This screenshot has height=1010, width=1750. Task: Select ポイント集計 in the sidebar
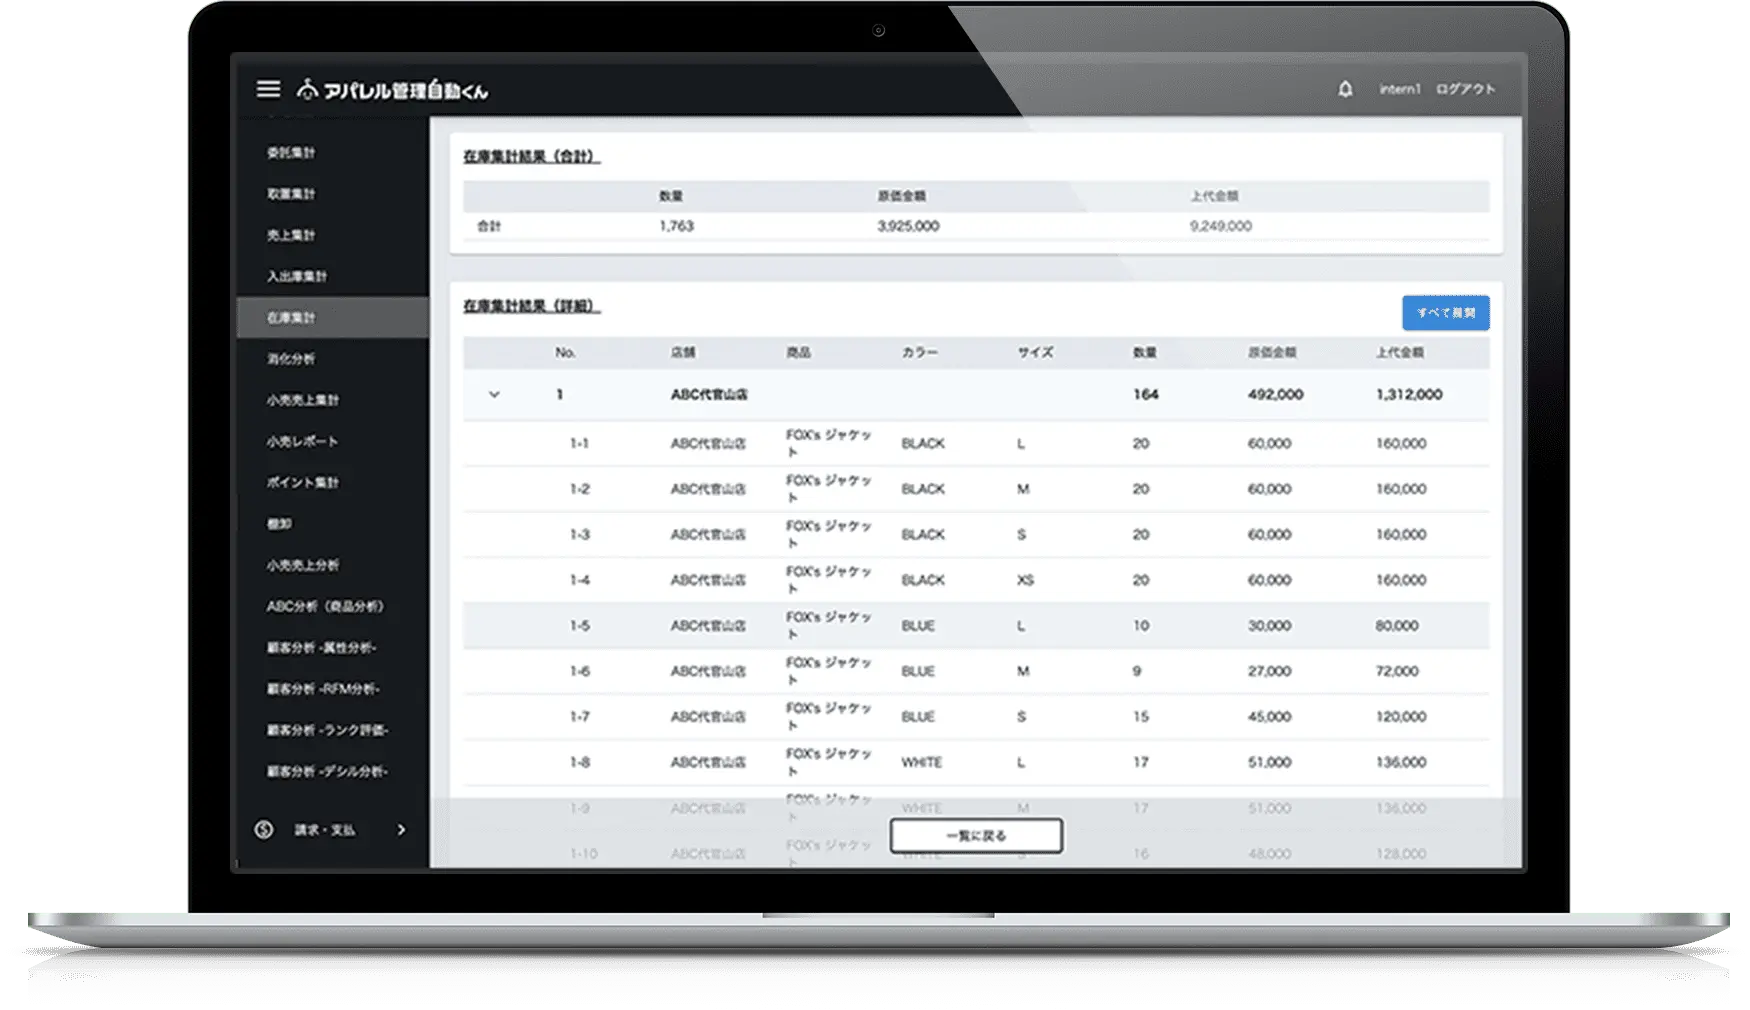coord(302,482)
